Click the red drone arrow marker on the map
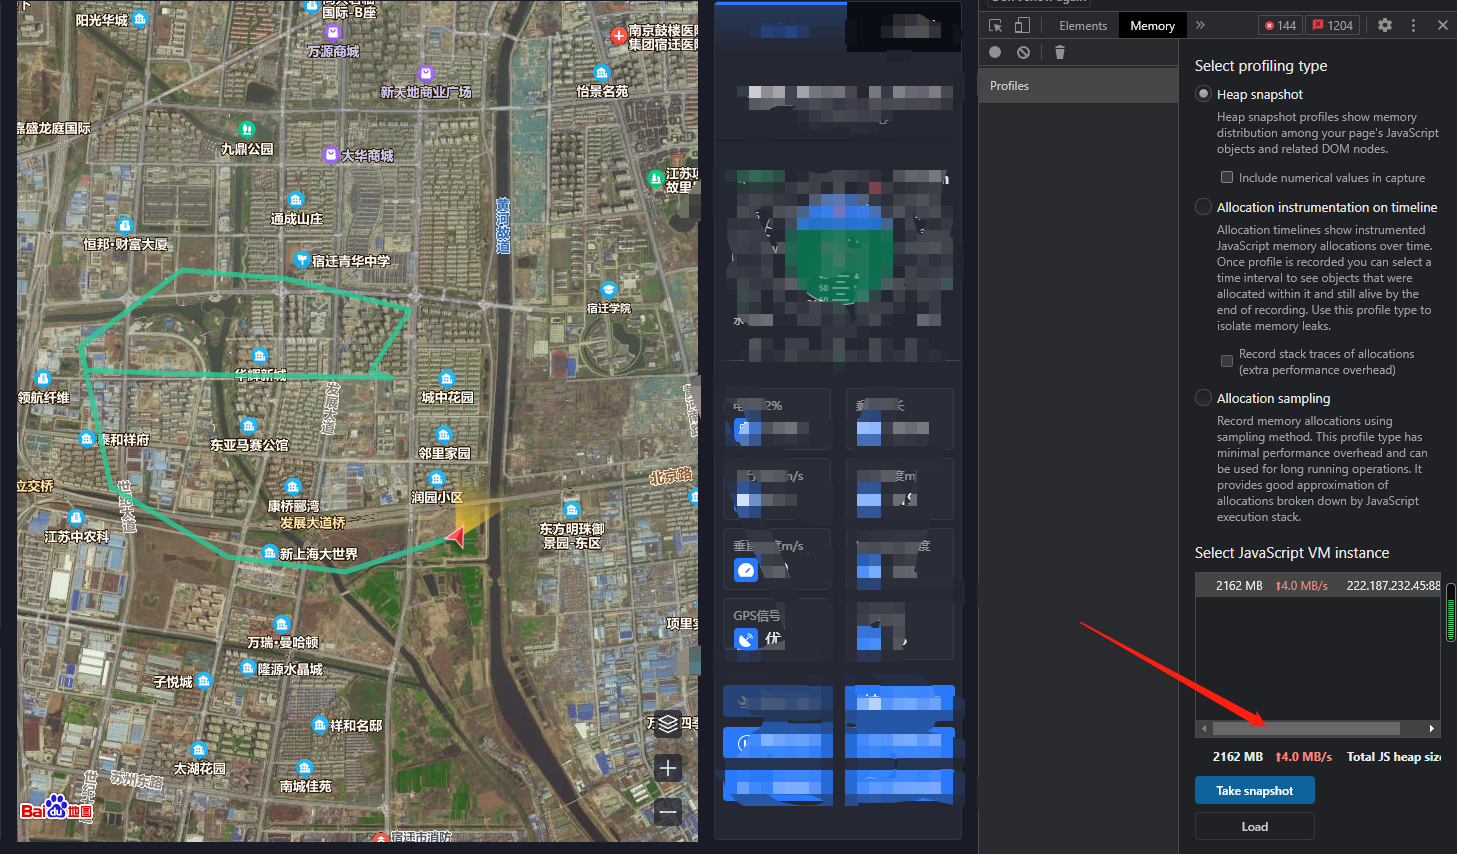 tap(456, 537)
